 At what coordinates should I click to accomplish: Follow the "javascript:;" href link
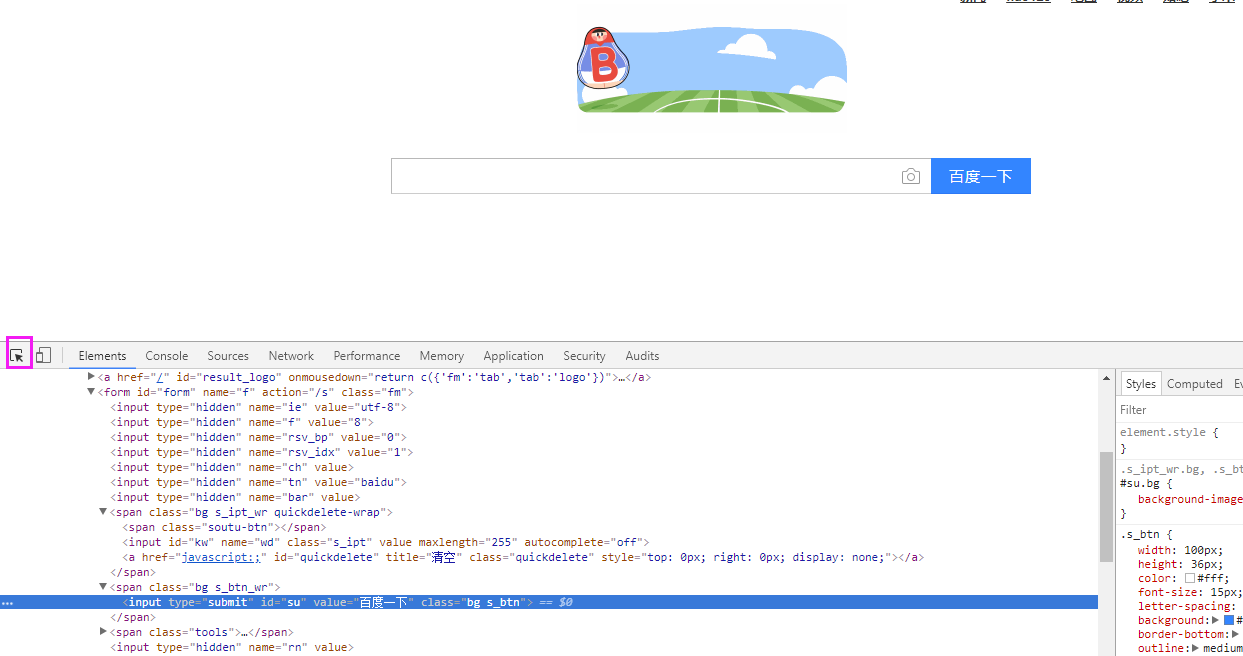pos(221,557)
